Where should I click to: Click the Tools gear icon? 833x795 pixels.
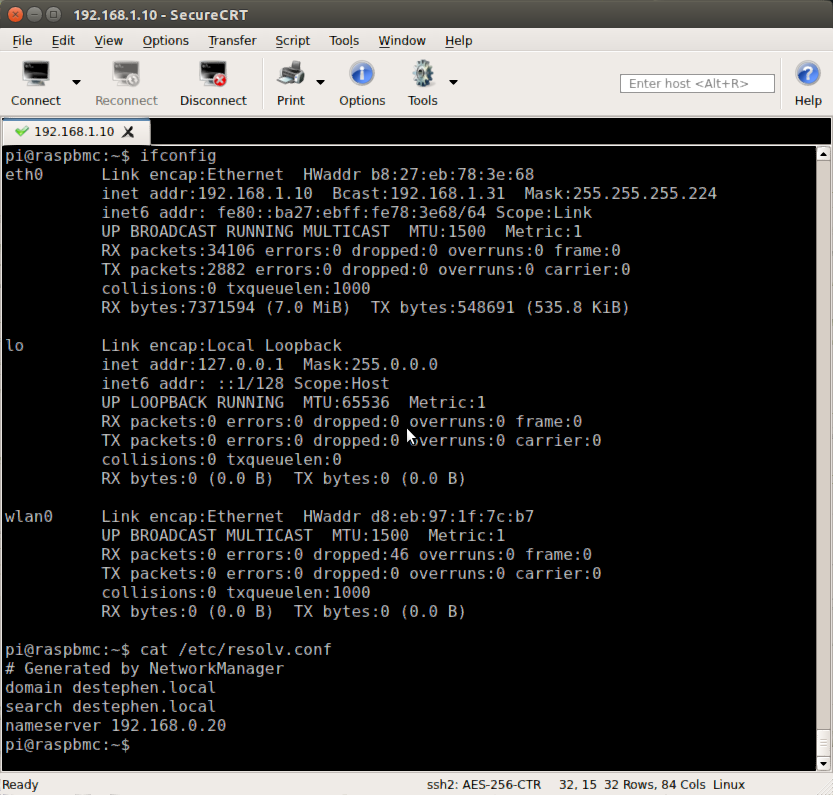(423, 74)
